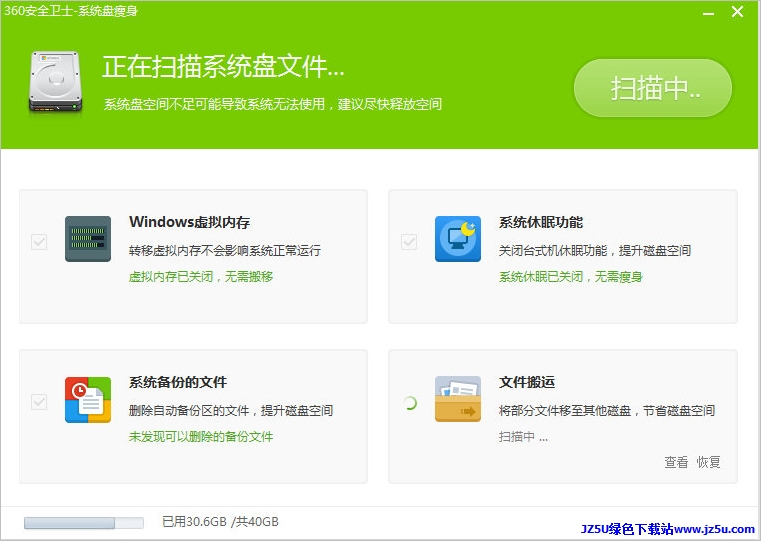
Task: Click the Windows virtual memory icon
Action: point(88,239)
